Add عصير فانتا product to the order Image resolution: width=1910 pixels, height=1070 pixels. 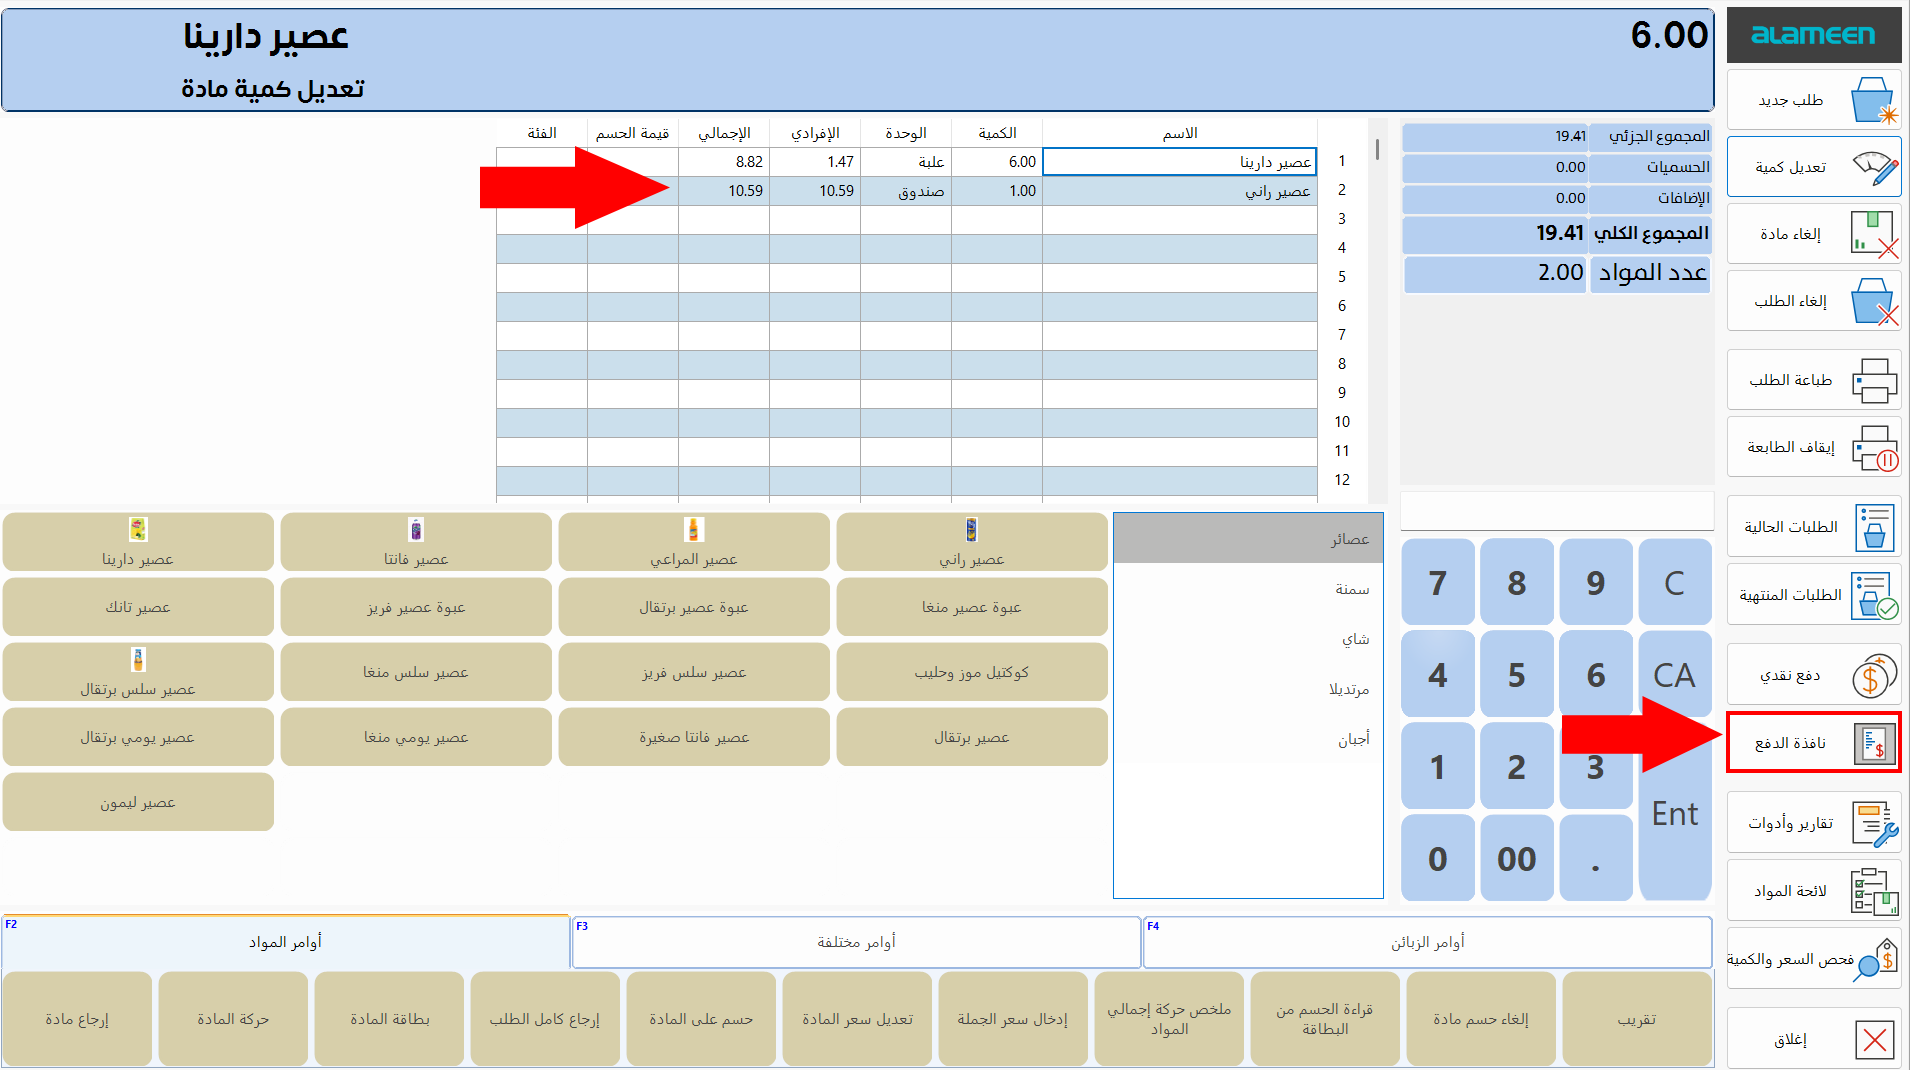[416, 543]
